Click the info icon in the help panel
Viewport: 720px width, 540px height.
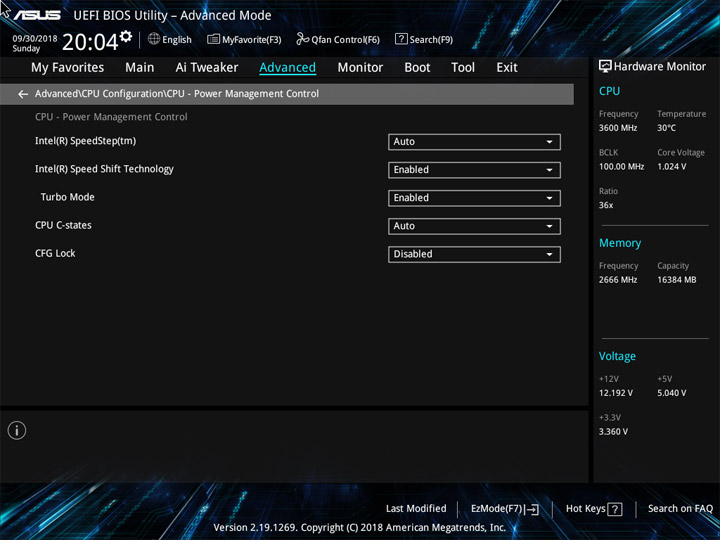(x=17, y=430)
